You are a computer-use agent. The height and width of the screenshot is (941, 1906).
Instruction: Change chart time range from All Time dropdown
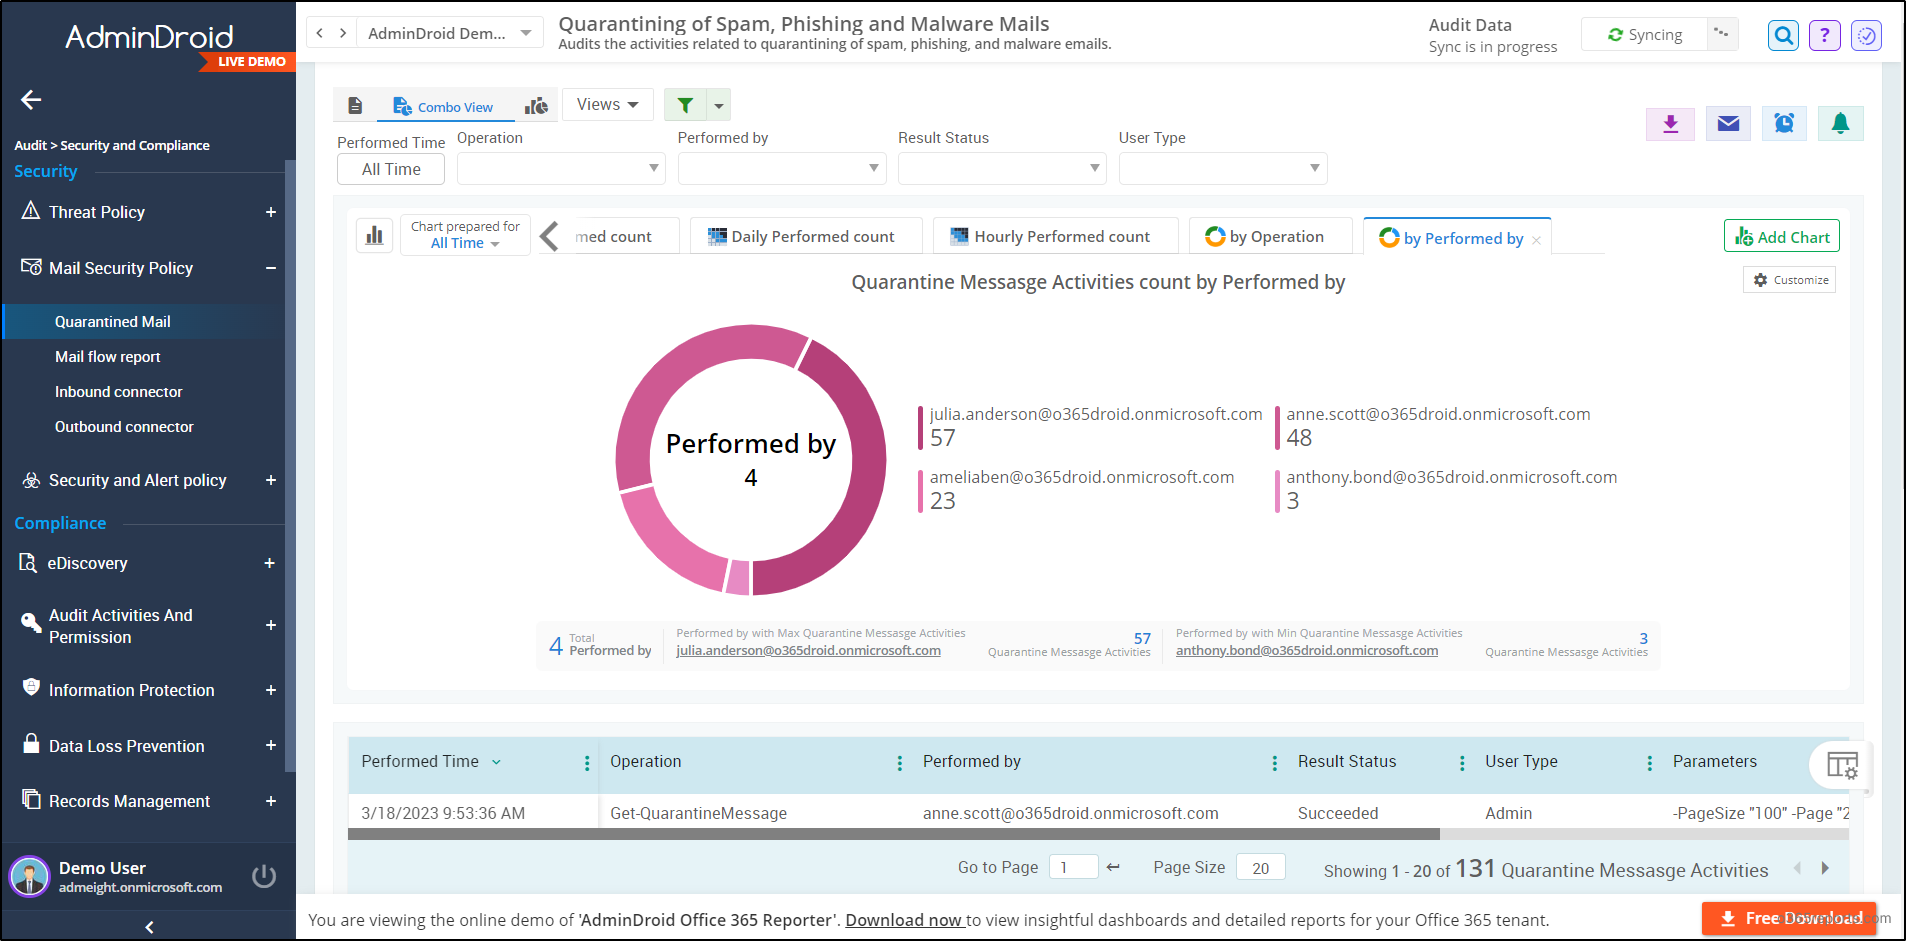coord(464,242)
